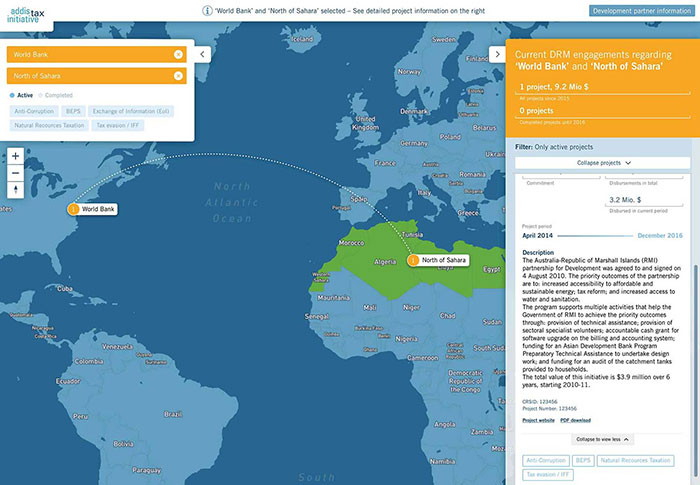Click the Morocco label on map
Viewport: 700px width, 485px height.
(x=351, y=243)
